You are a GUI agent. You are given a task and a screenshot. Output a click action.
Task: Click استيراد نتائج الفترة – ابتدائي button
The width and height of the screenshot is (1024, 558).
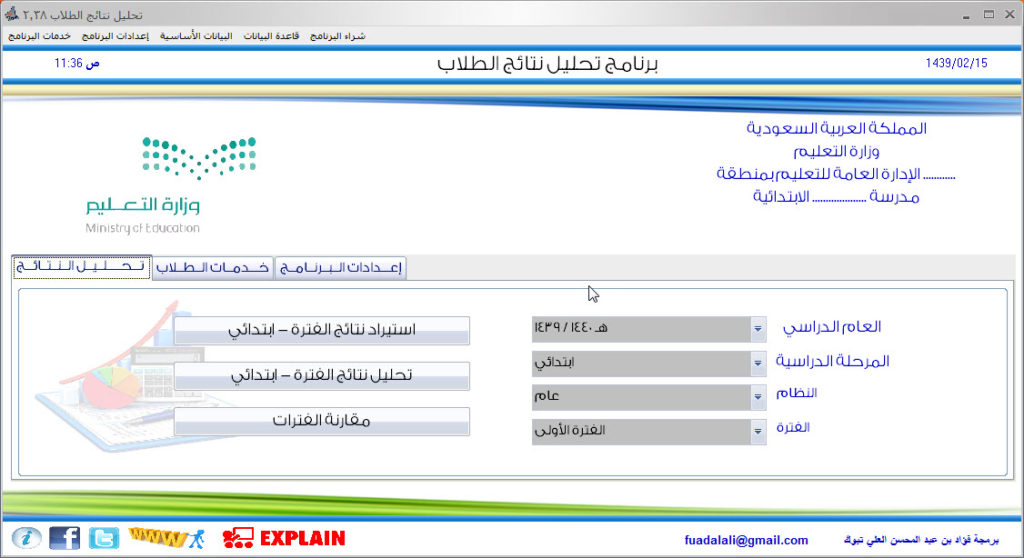(x=321, y=330)
